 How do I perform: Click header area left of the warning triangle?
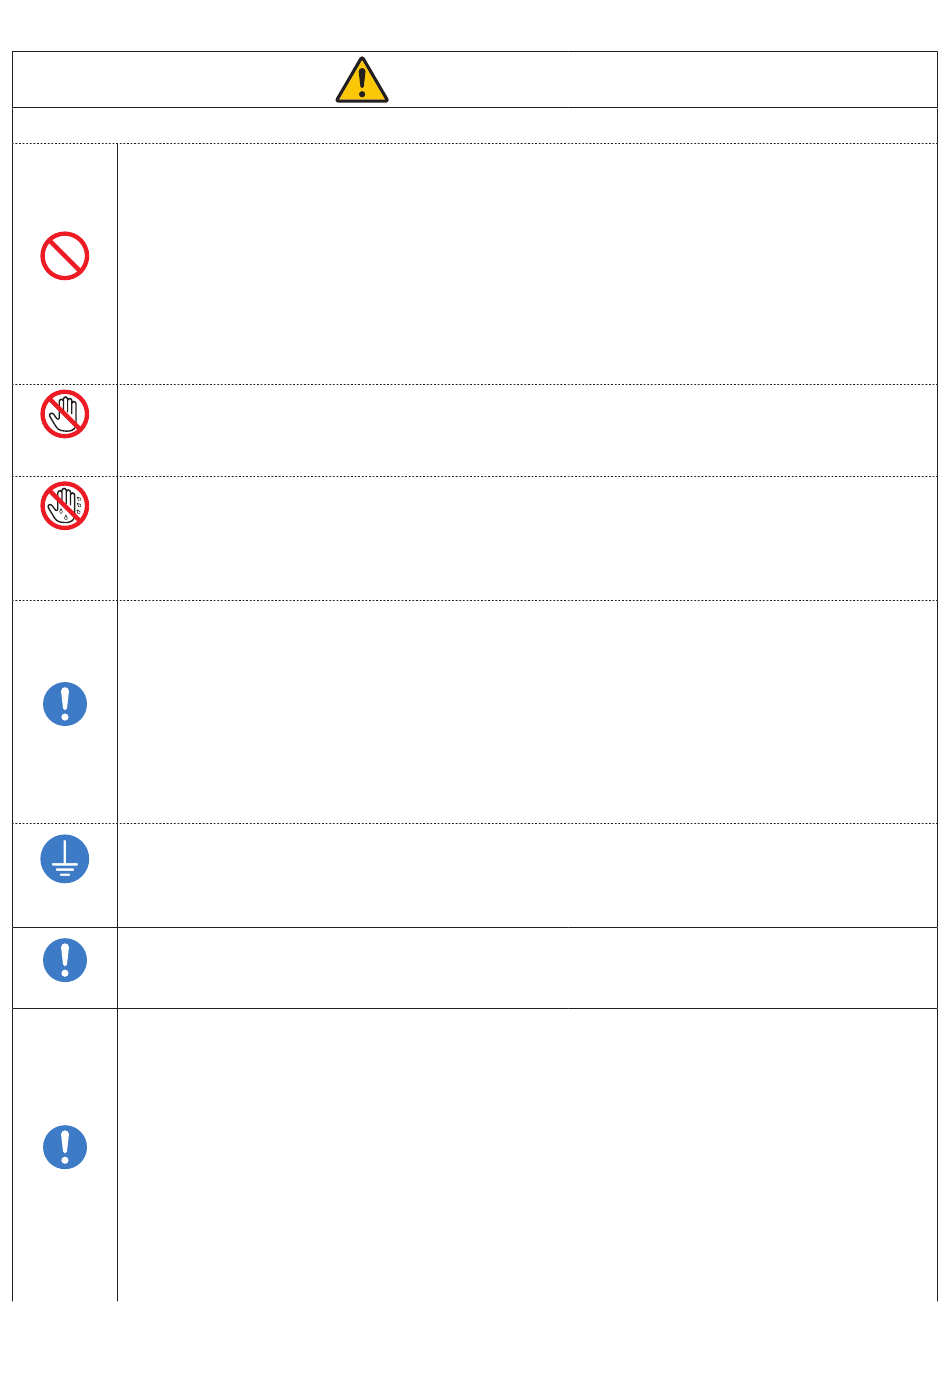coord(174,80)
